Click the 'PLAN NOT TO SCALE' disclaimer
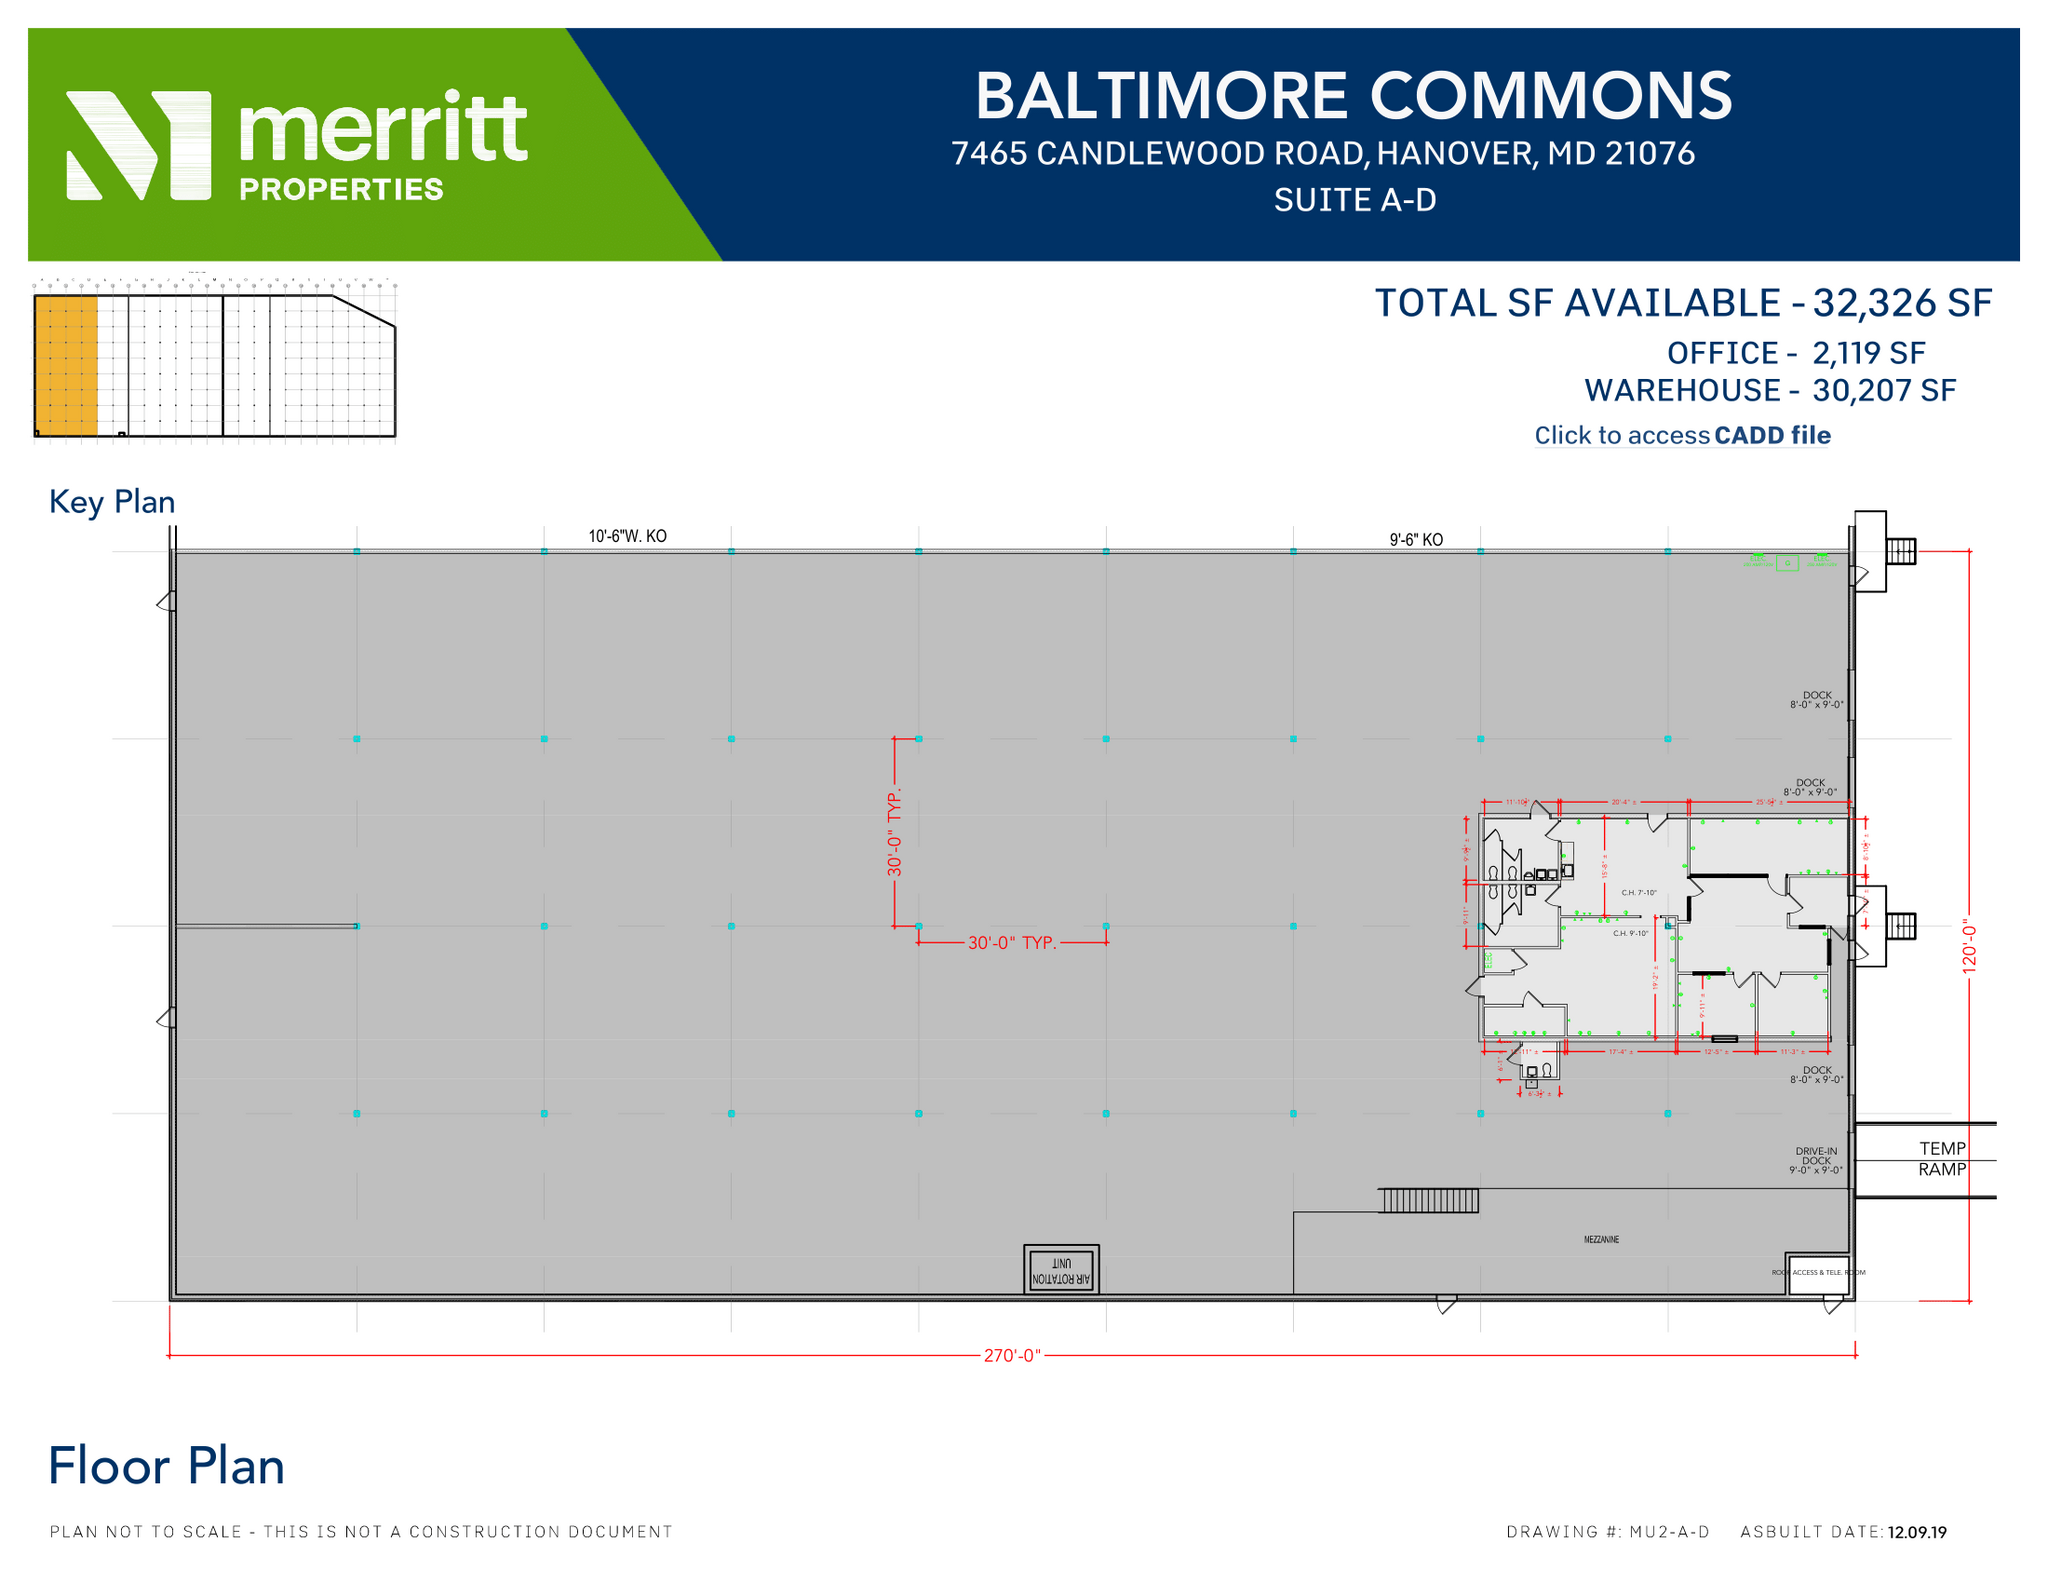The height and width of the screenshot is (1583, 2048). pos(361,1532)
